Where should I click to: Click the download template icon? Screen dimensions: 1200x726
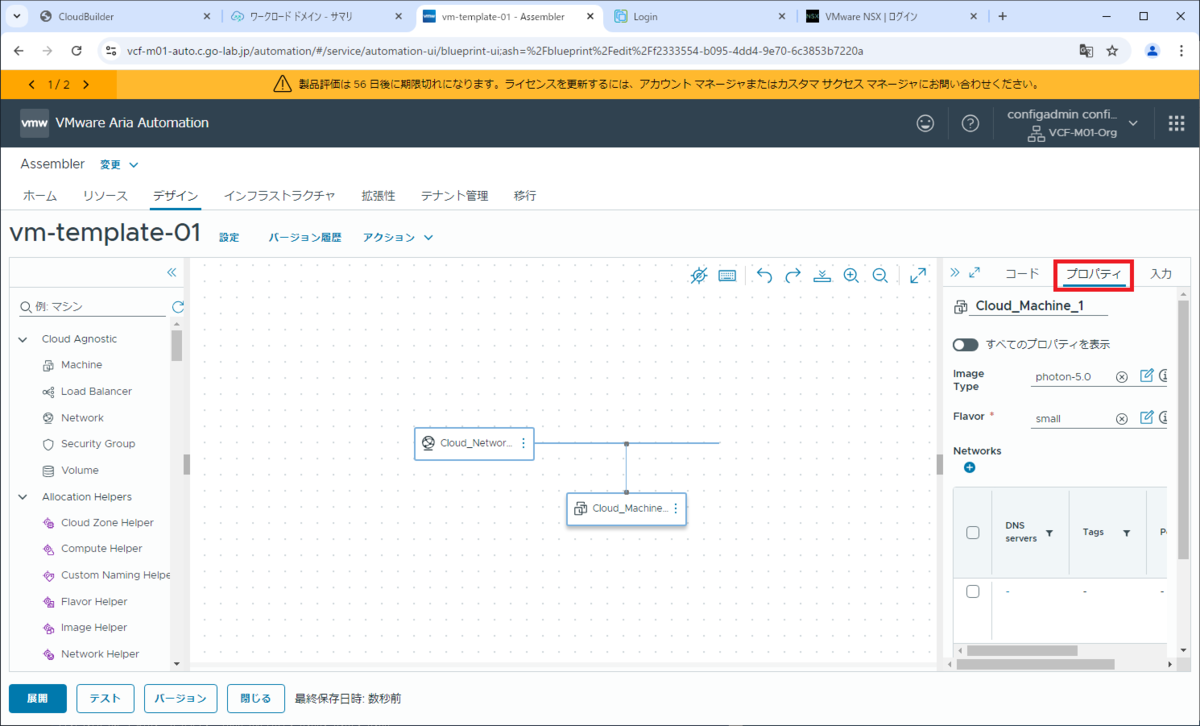click(822, 275)
